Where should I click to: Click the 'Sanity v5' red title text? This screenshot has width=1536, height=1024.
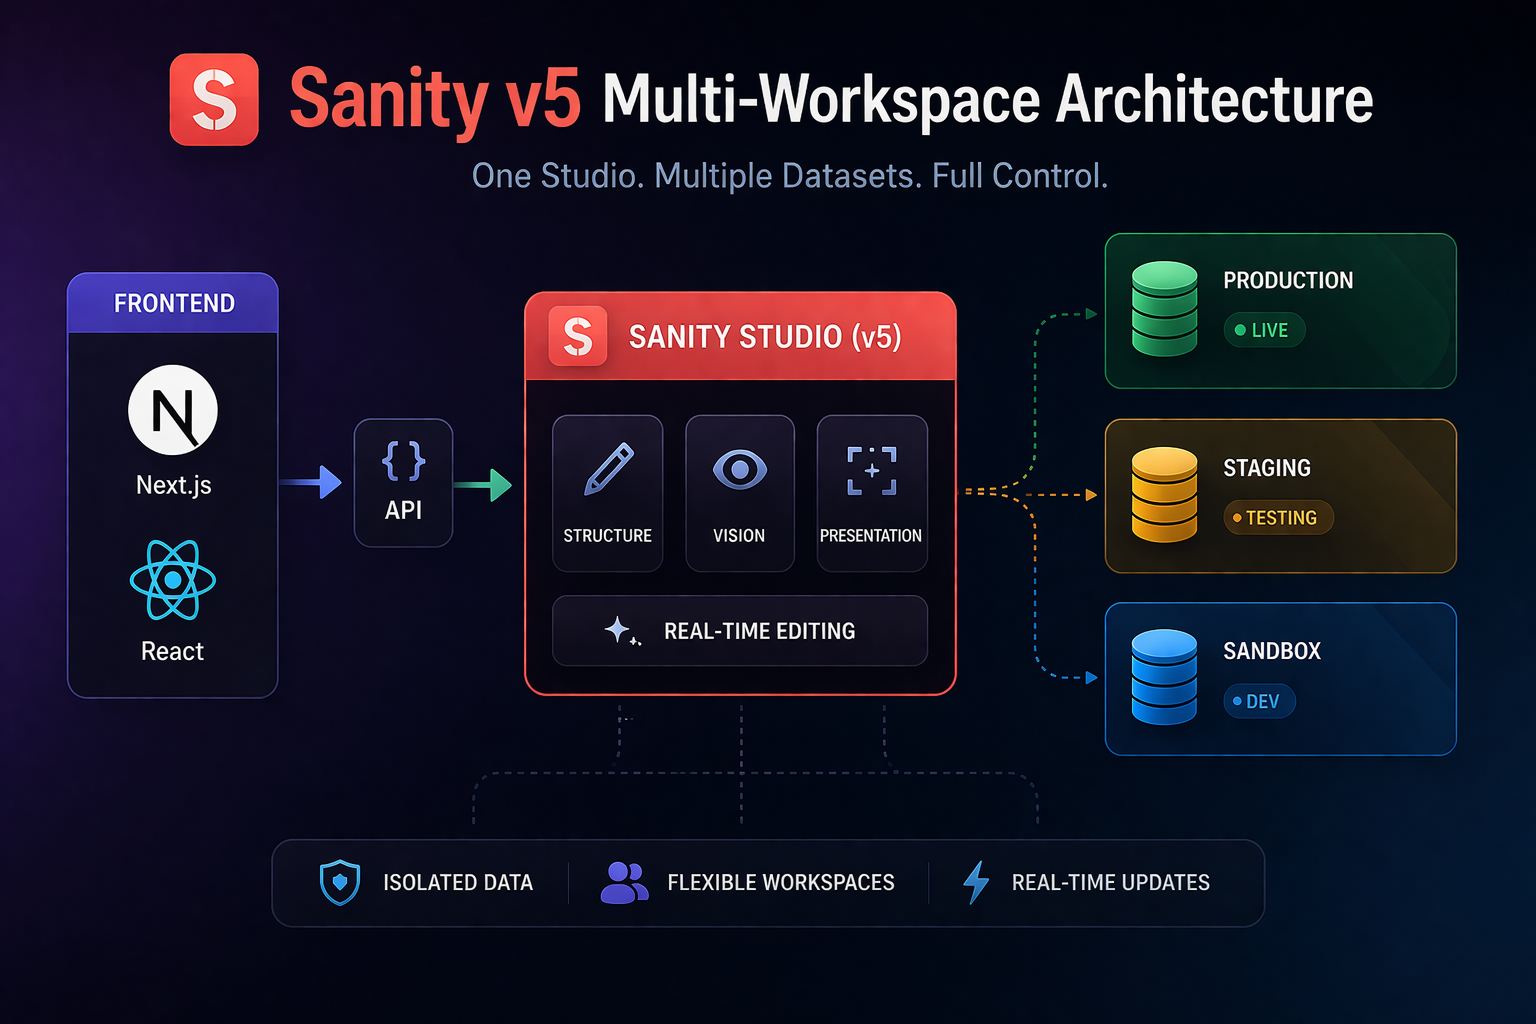pyautogui.click(x=434, y=100)
